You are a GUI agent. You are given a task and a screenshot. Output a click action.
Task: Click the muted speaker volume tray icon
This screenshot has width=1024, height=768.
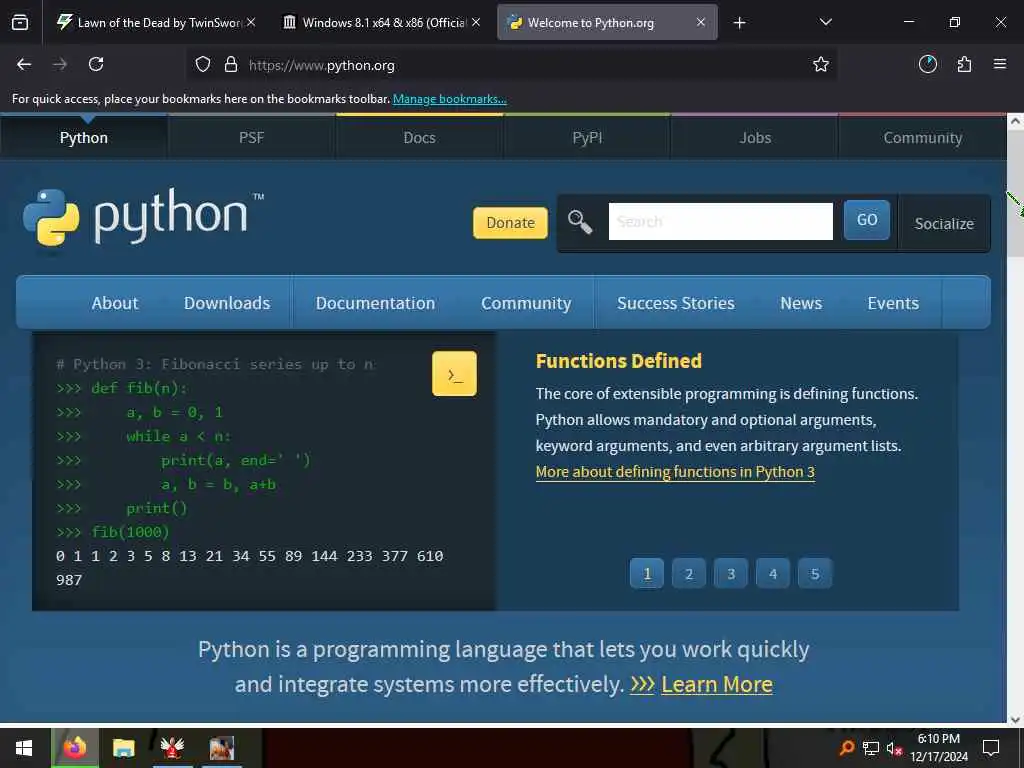894,748
